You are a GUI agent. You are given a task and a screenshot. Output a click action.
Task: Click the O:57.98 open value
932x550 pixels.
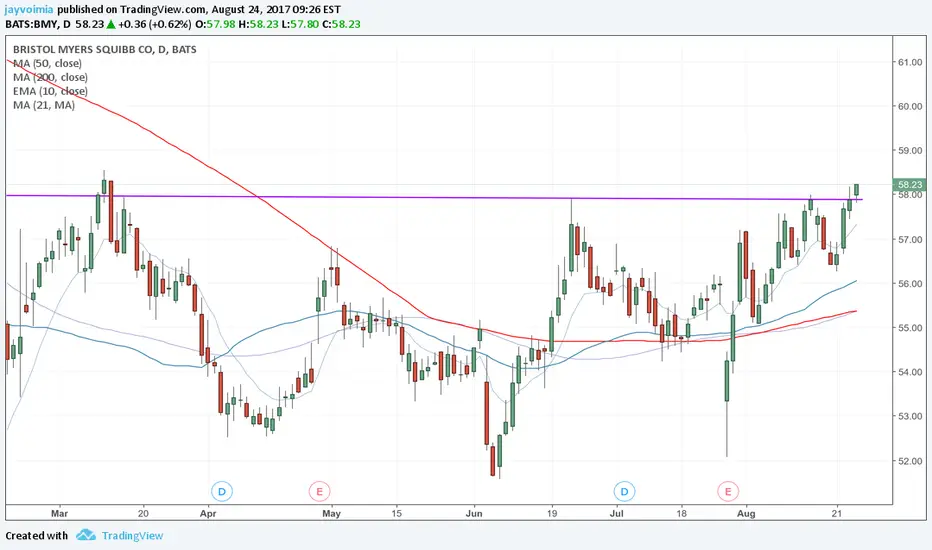215,24
